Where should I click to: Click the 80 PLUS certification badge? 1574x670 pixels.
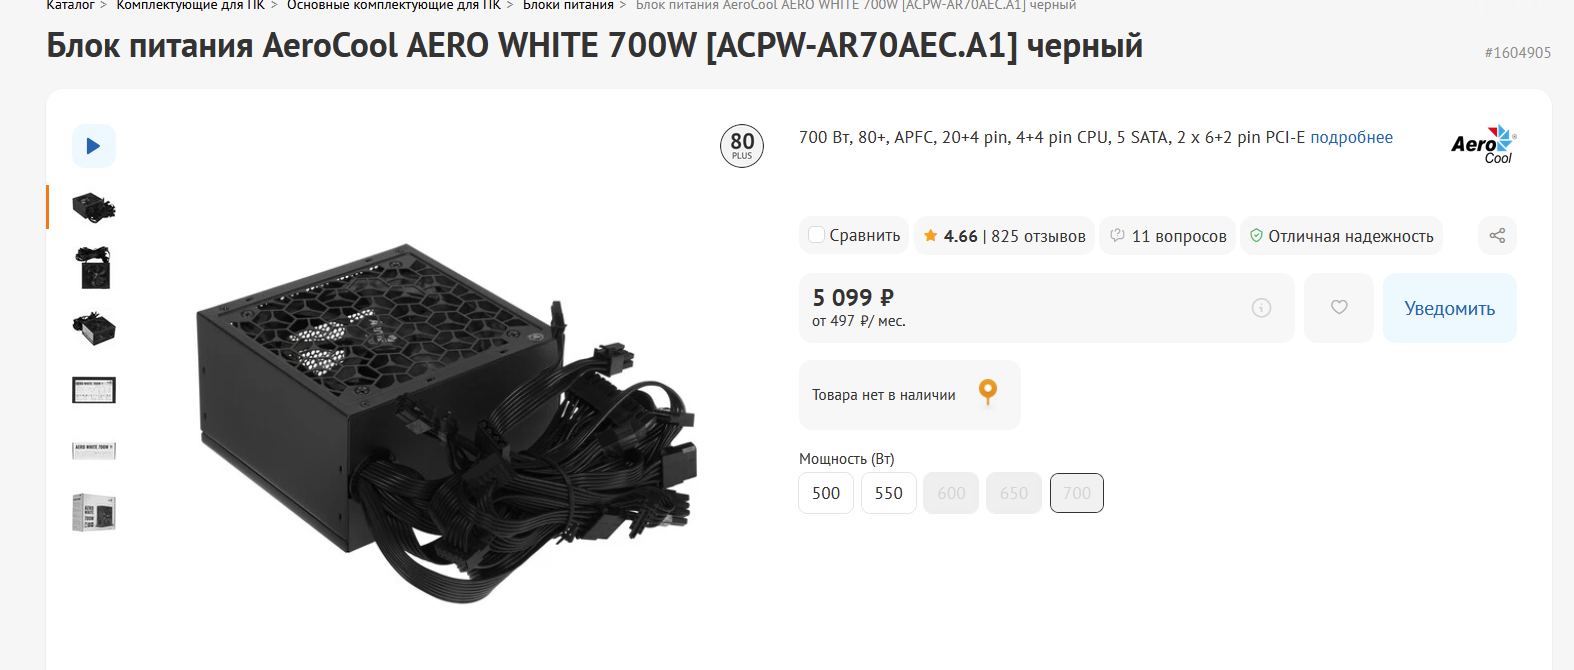742,146
